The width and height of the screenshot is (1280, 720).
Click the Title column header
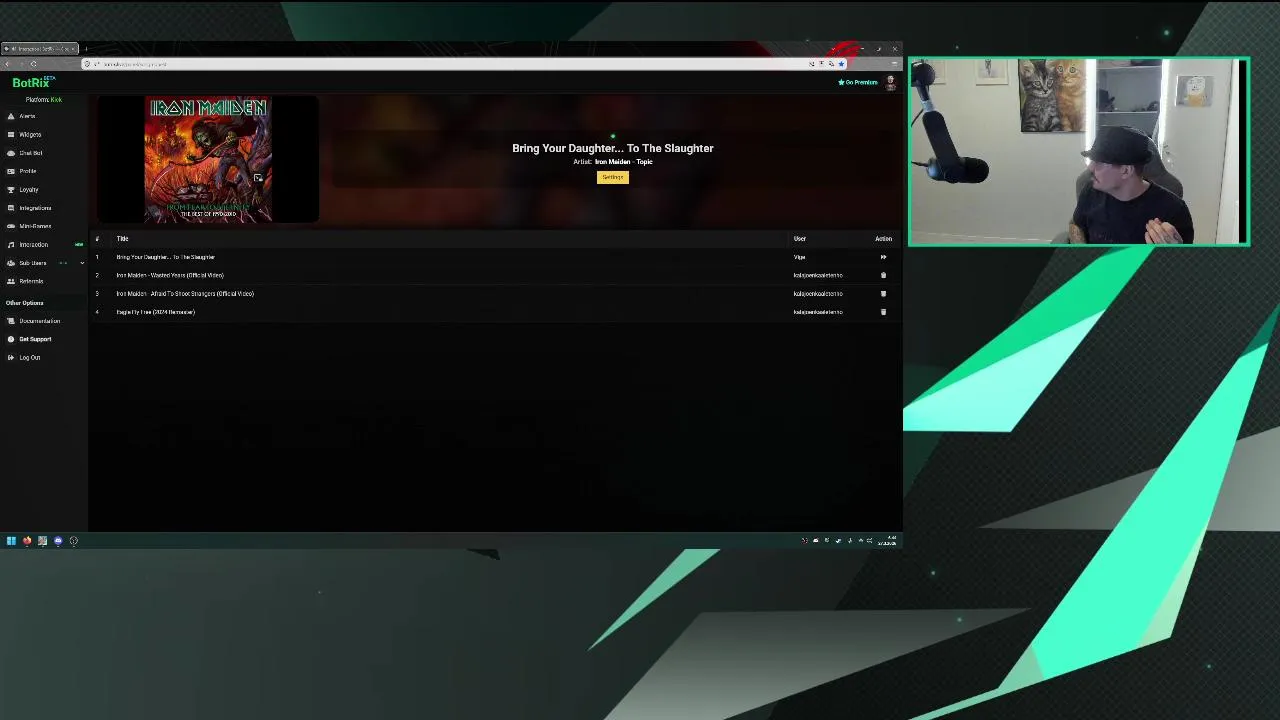pos(122,239)
